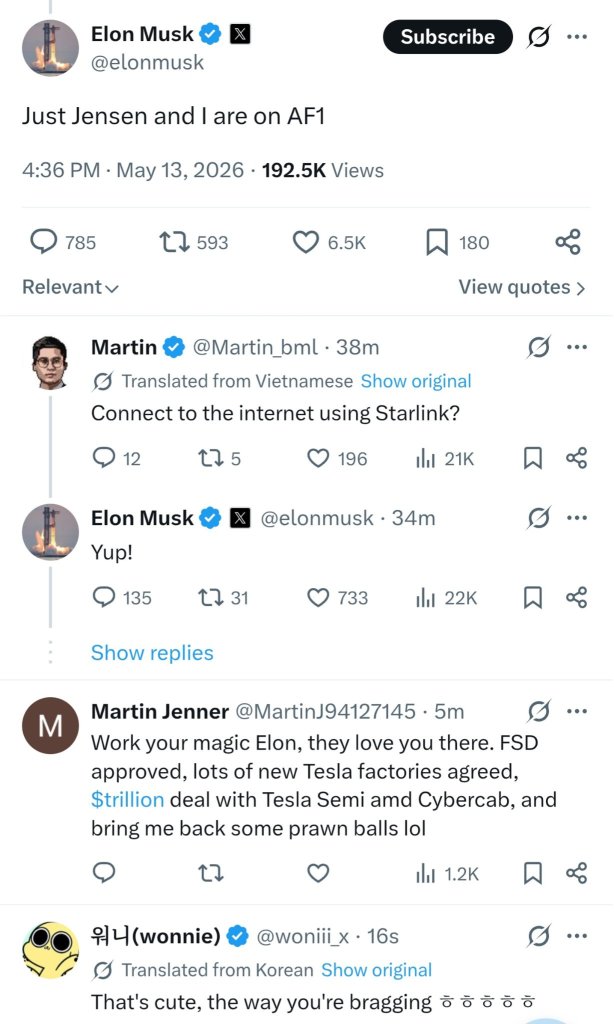Bookmark Martin Jenner's reply
614x1024 pixels.
pyautogui.click(x=533, y=873)
